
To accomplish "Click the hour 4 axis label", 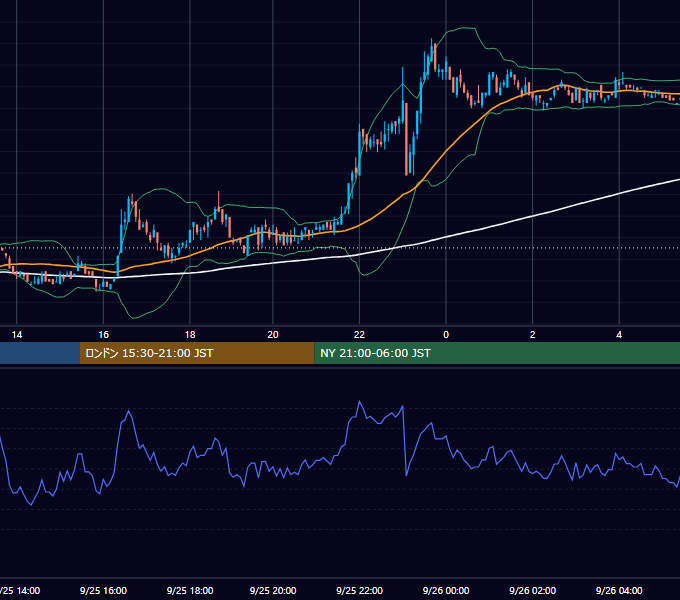I will coord(619,335).
